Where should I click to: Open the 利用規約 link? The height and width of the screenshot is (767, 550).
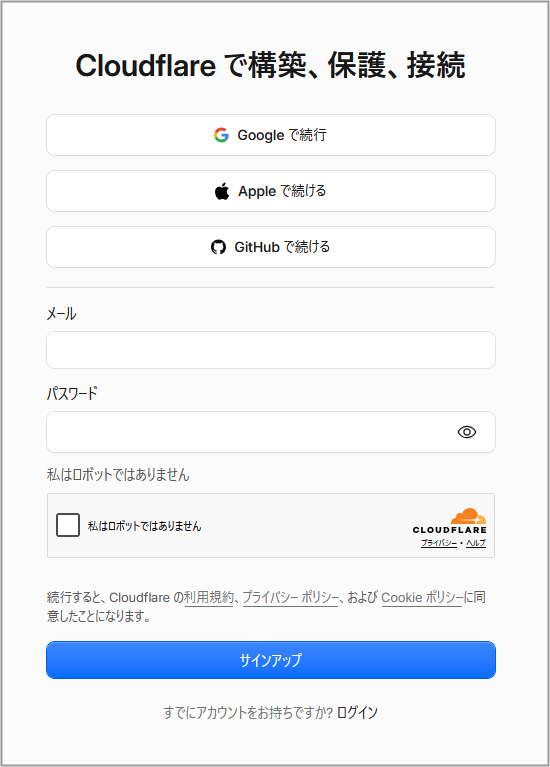coord(209,598)
